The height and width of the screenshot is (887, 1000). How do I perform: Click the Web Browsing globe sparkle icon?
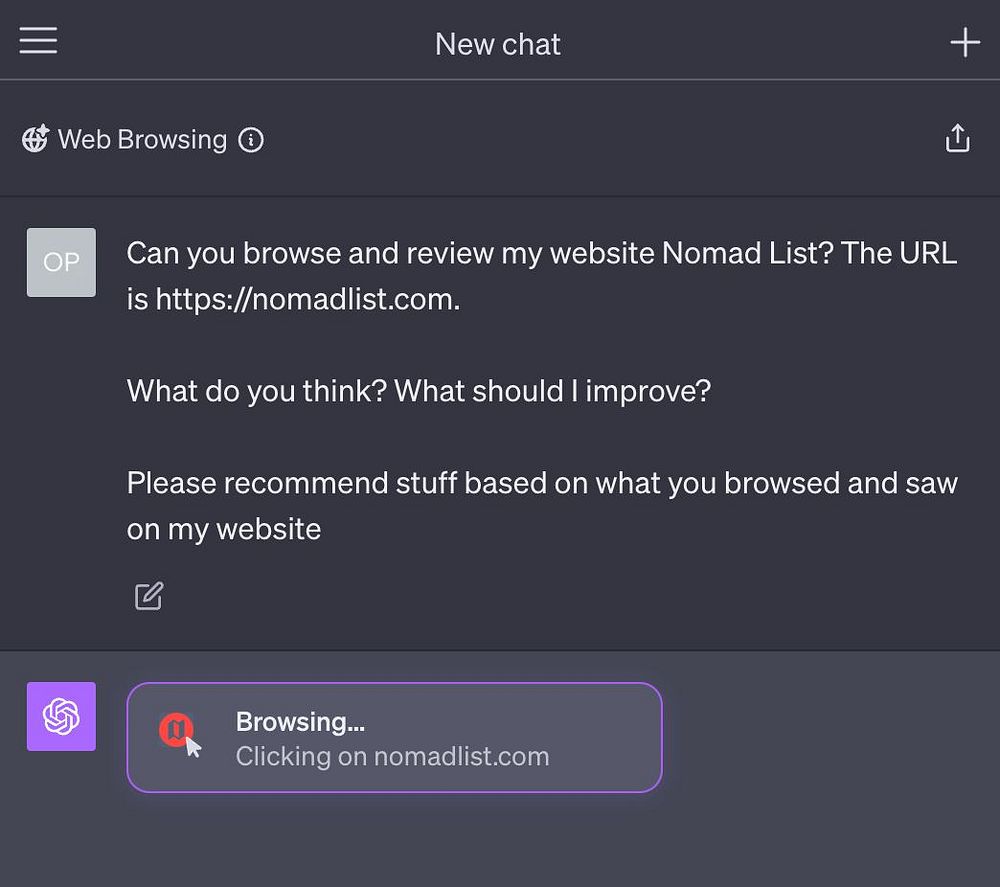pos(36,139)
